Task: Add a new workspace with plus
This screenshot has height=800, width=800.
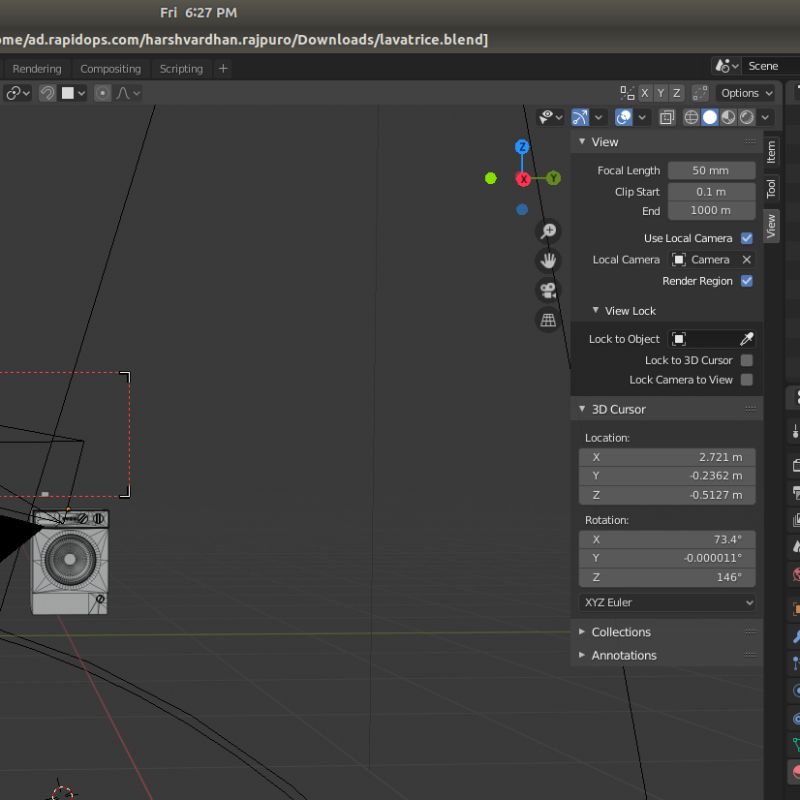Action: (223, 69)
